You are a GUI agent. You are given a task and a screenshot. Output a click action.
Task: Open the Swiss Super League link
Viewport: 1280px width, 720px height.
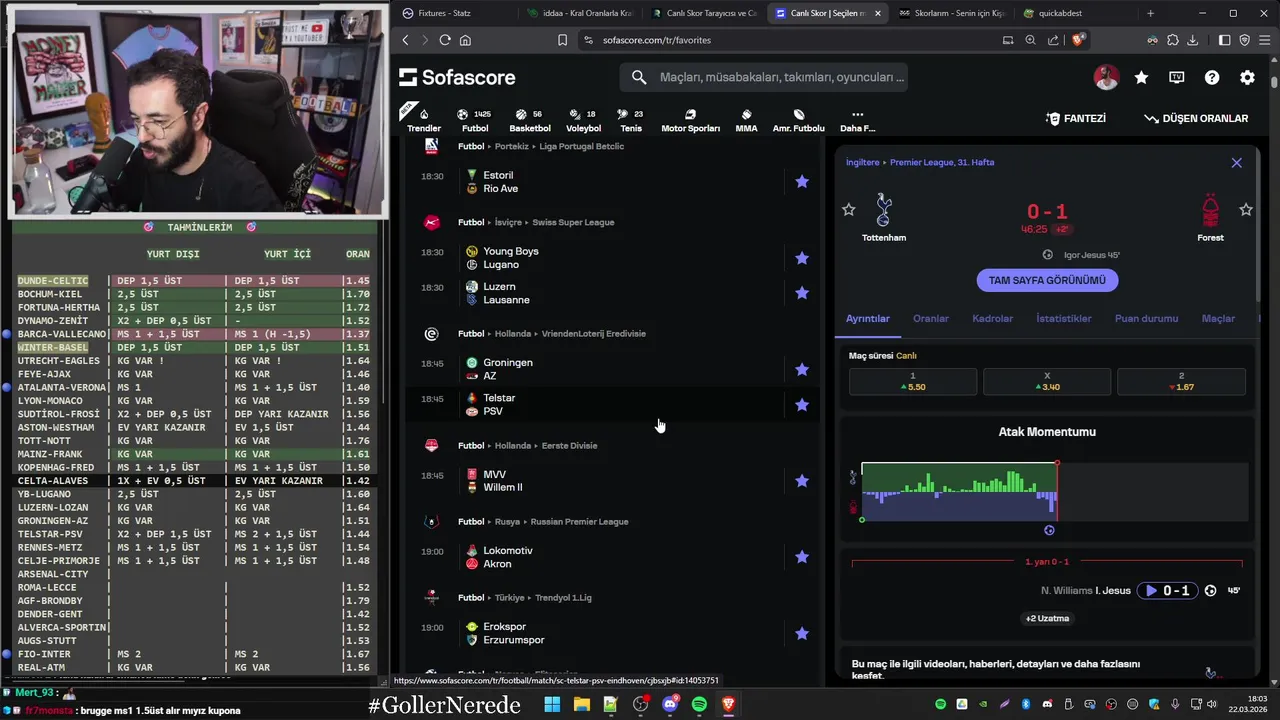click(x=573, y=222)
